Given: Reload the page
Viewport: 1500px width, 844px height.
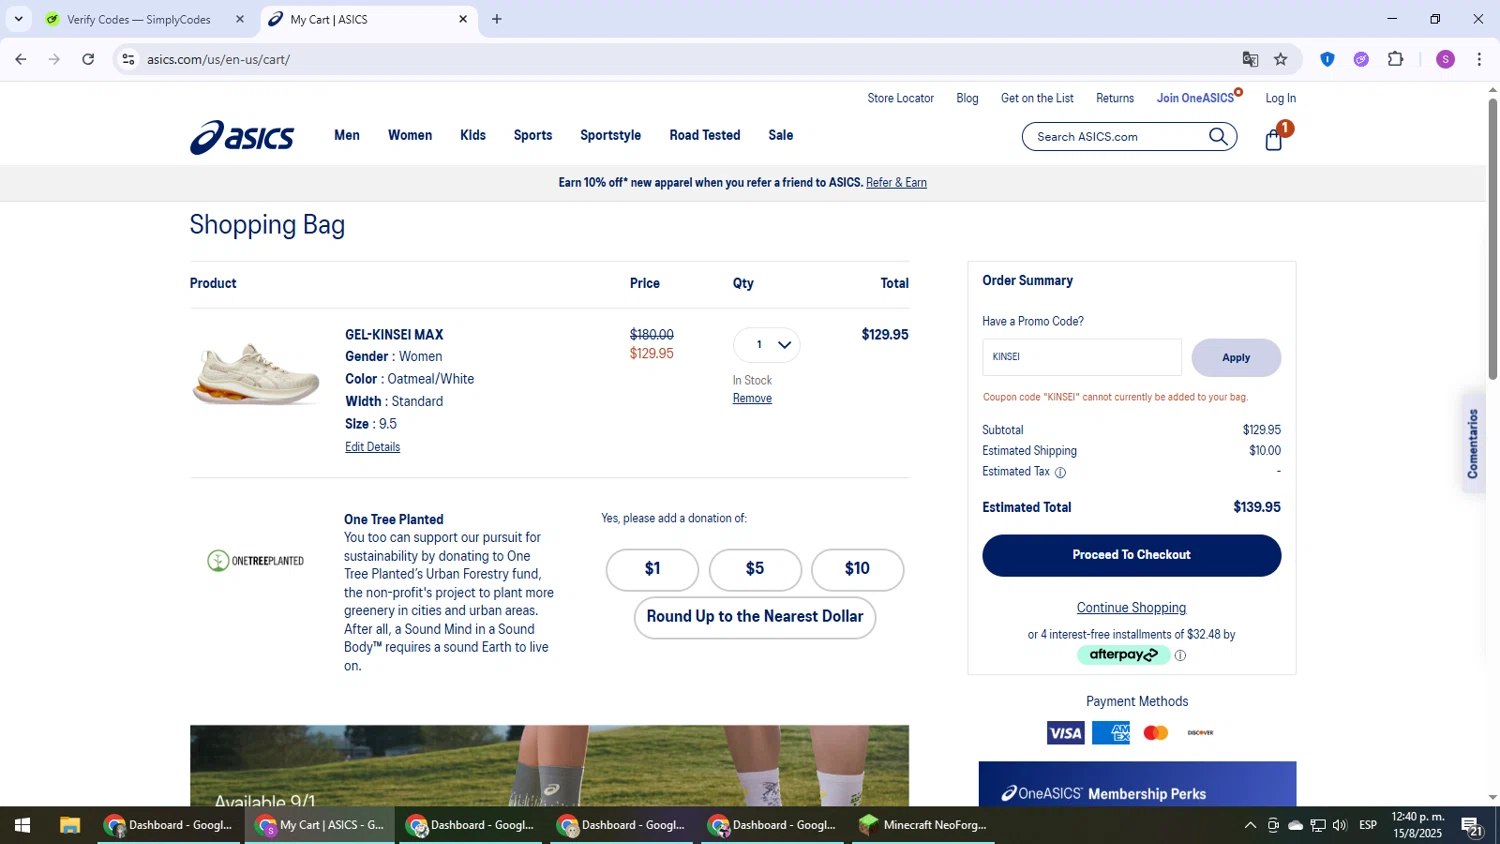Looking at the screenshot, I should [x=88, y=59].
